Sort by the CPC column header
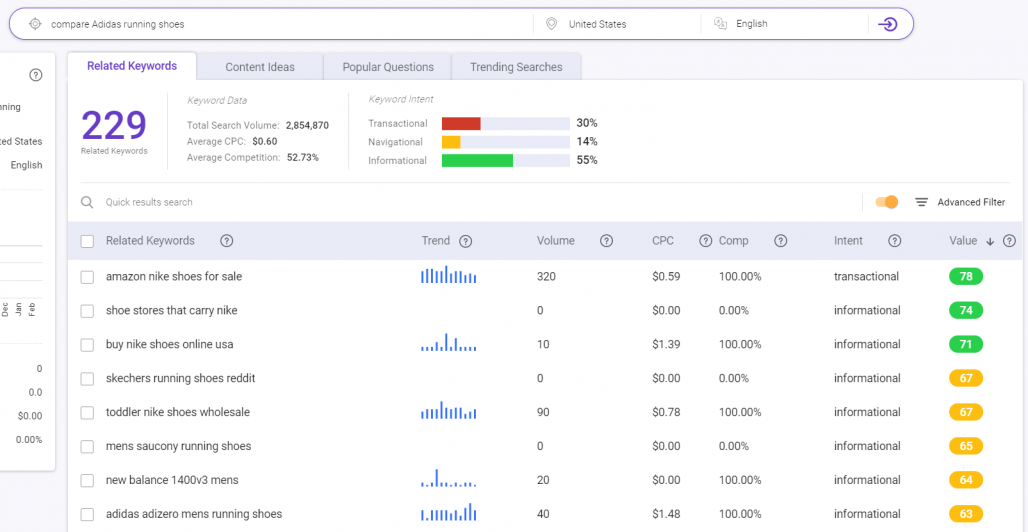The width and height of the screenshot is (1028, 532). pyautogui.click(x=663, y=241)
